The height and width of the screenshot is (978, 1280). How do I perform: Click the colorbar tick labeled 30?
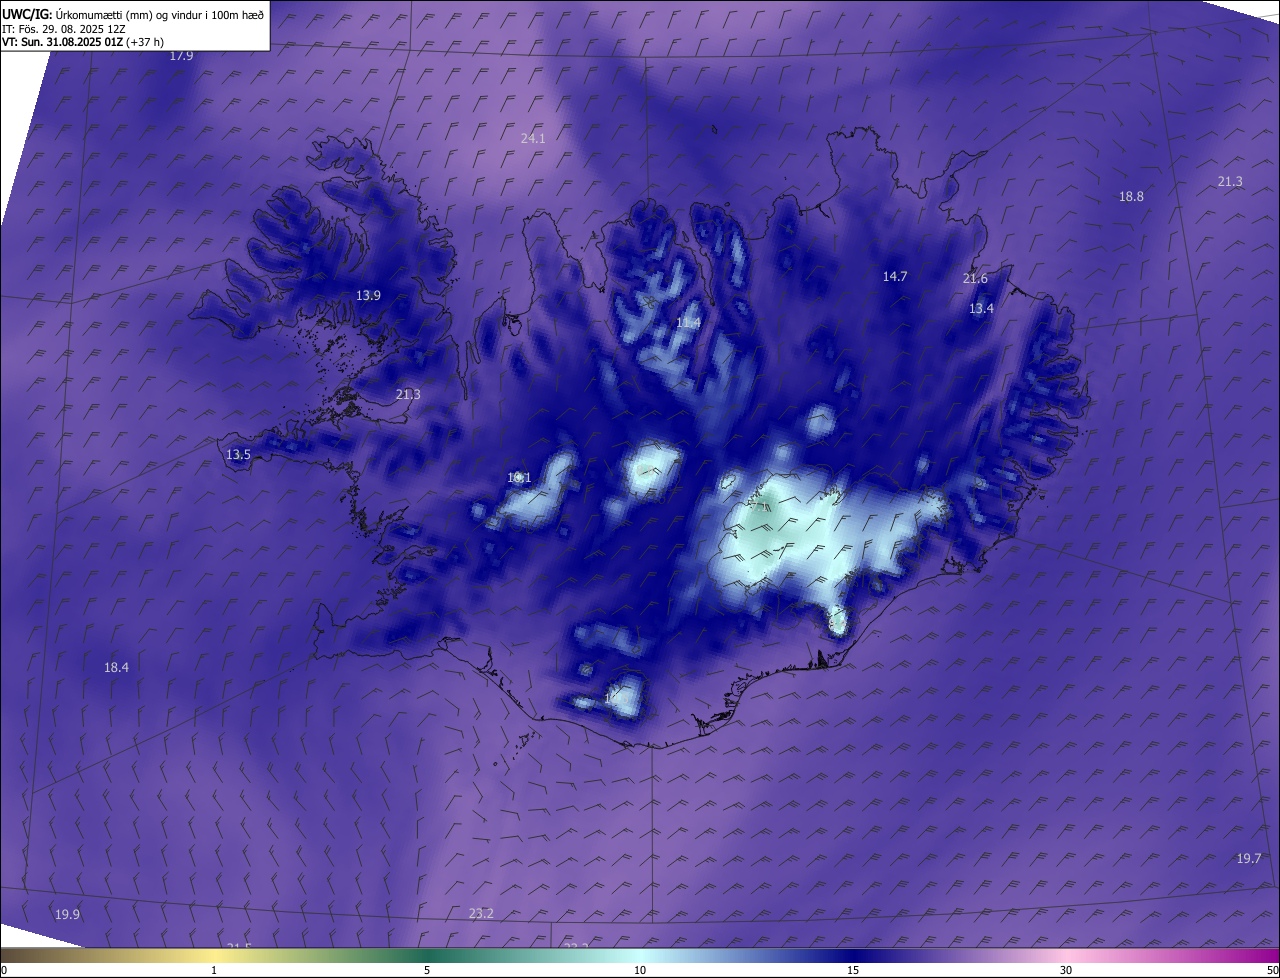1066,971
